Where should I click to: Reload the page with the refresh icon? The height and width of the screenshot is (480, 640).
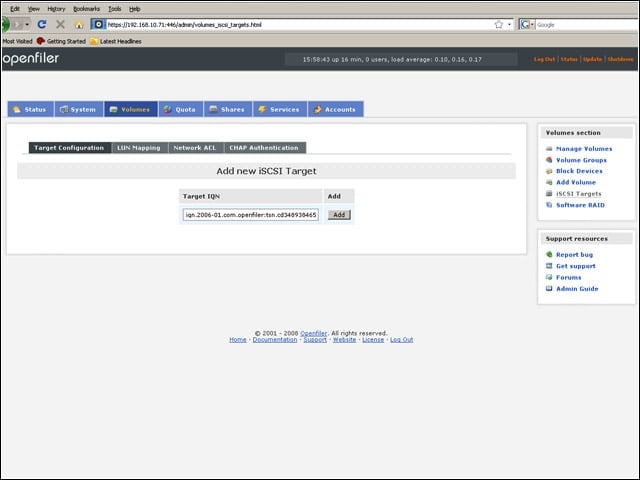click(x=42, y=24)
